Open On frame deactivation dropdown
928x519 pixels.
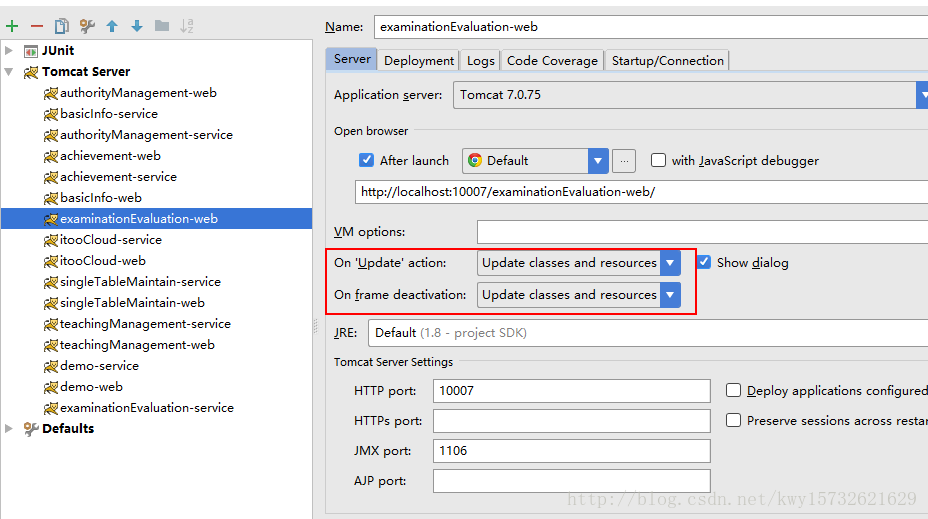579,295
